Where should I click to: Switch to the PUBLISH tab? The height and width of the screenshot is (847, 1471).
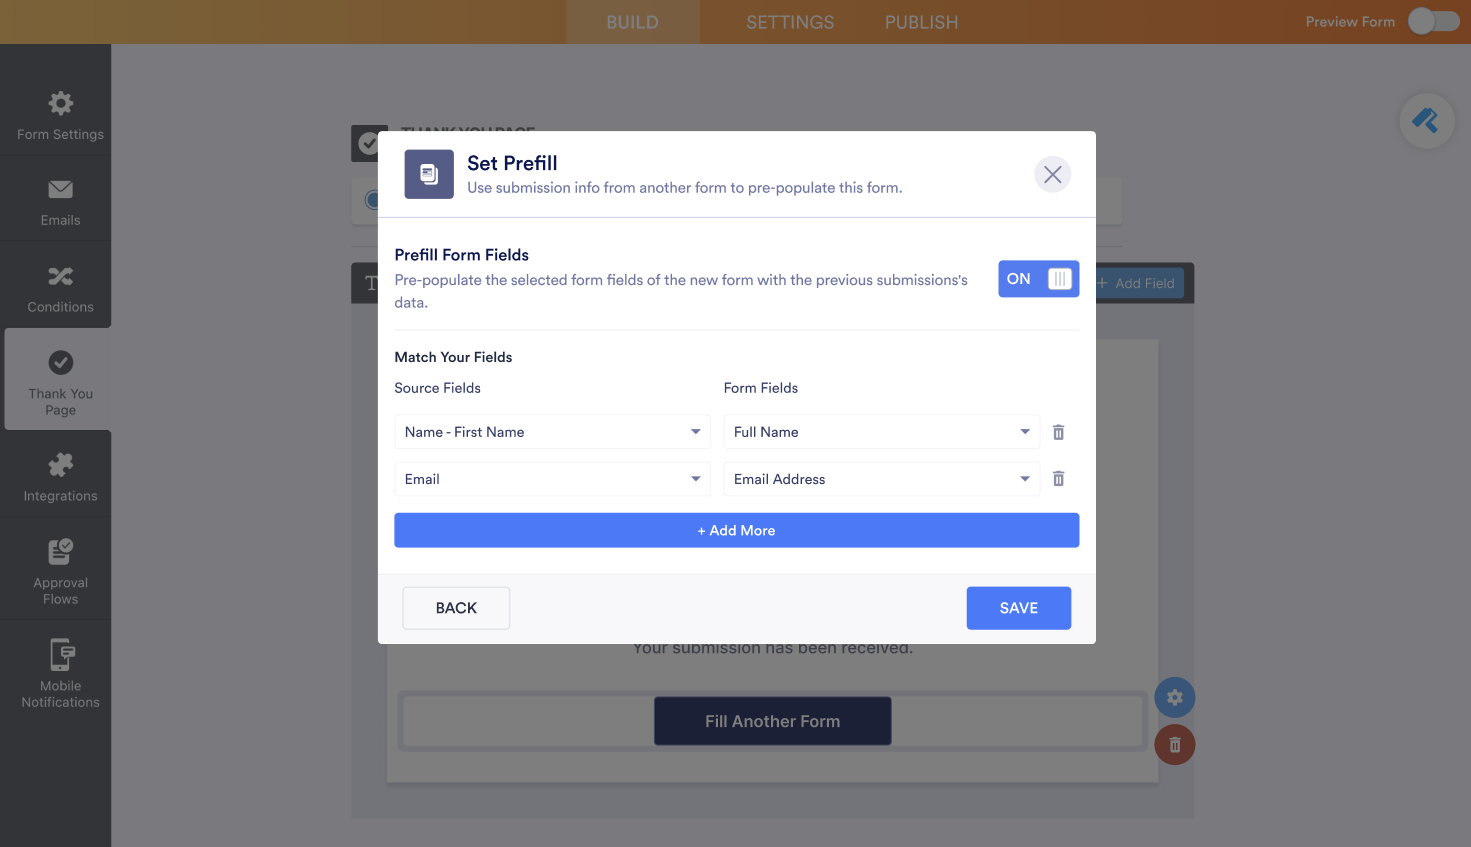921,22
